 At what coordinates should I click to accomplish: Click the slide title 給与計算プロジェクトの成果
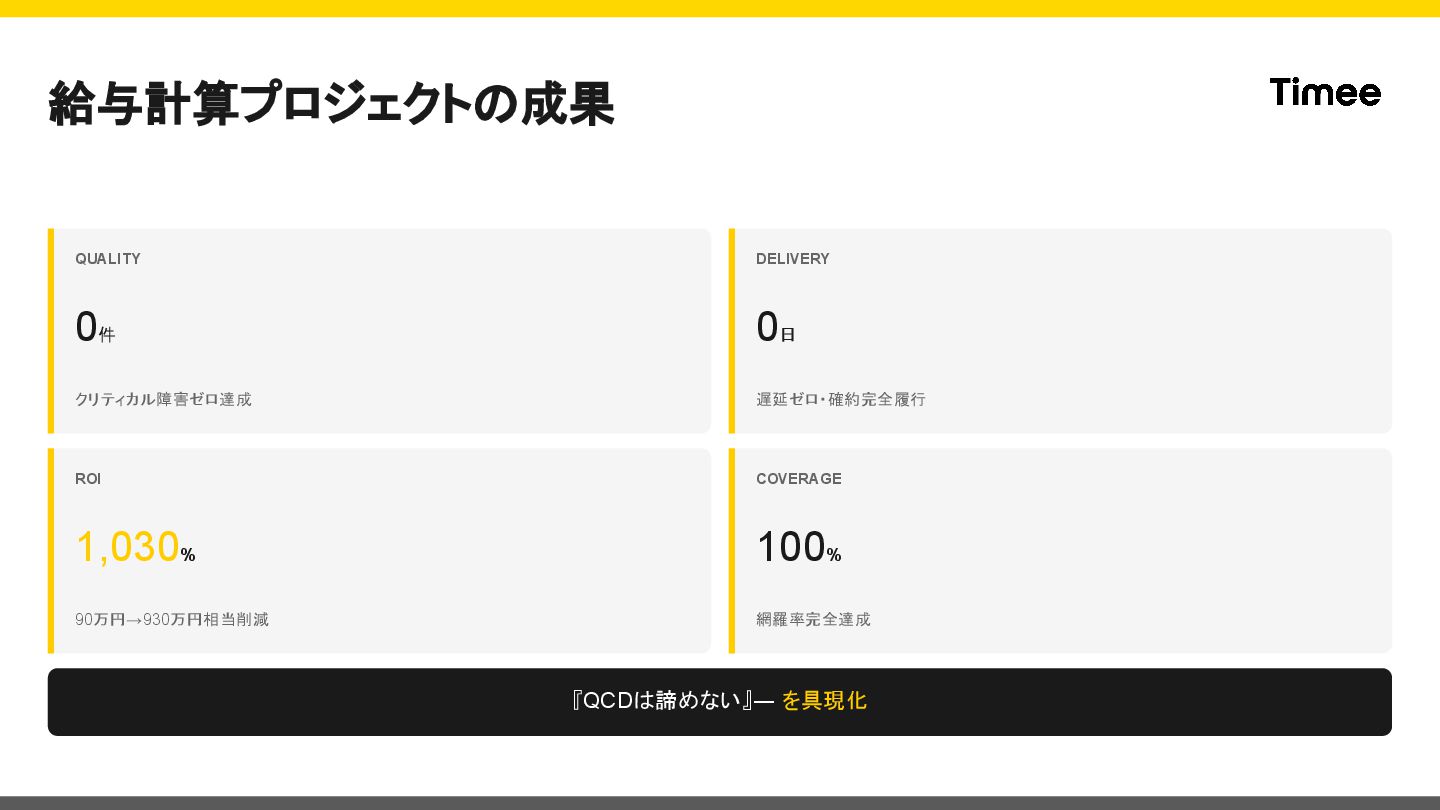click(x=331, y=104)
